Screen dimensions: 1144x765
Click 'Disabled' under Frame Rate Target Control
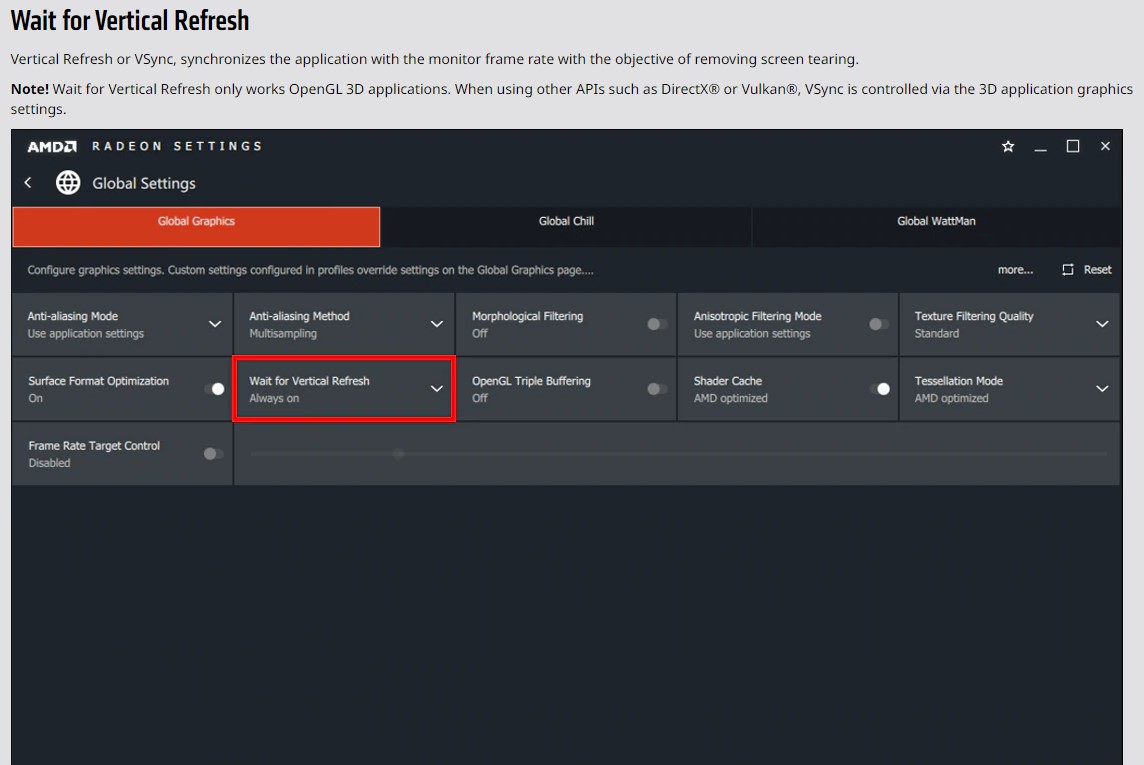pyautogui.click(x=49, y=463)
